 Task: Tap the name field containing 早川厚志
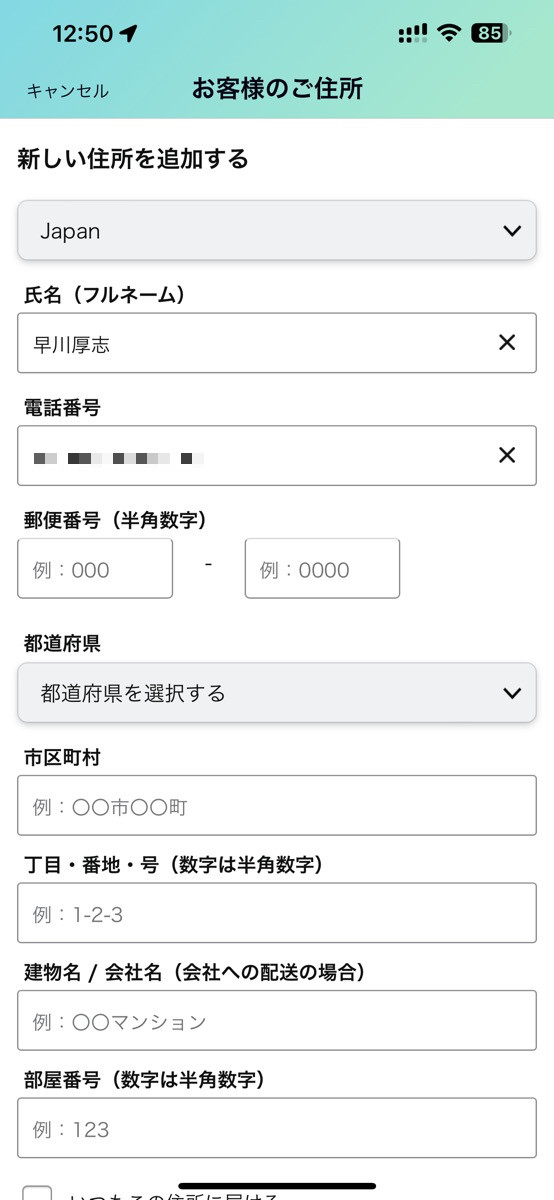click(277, 343)
